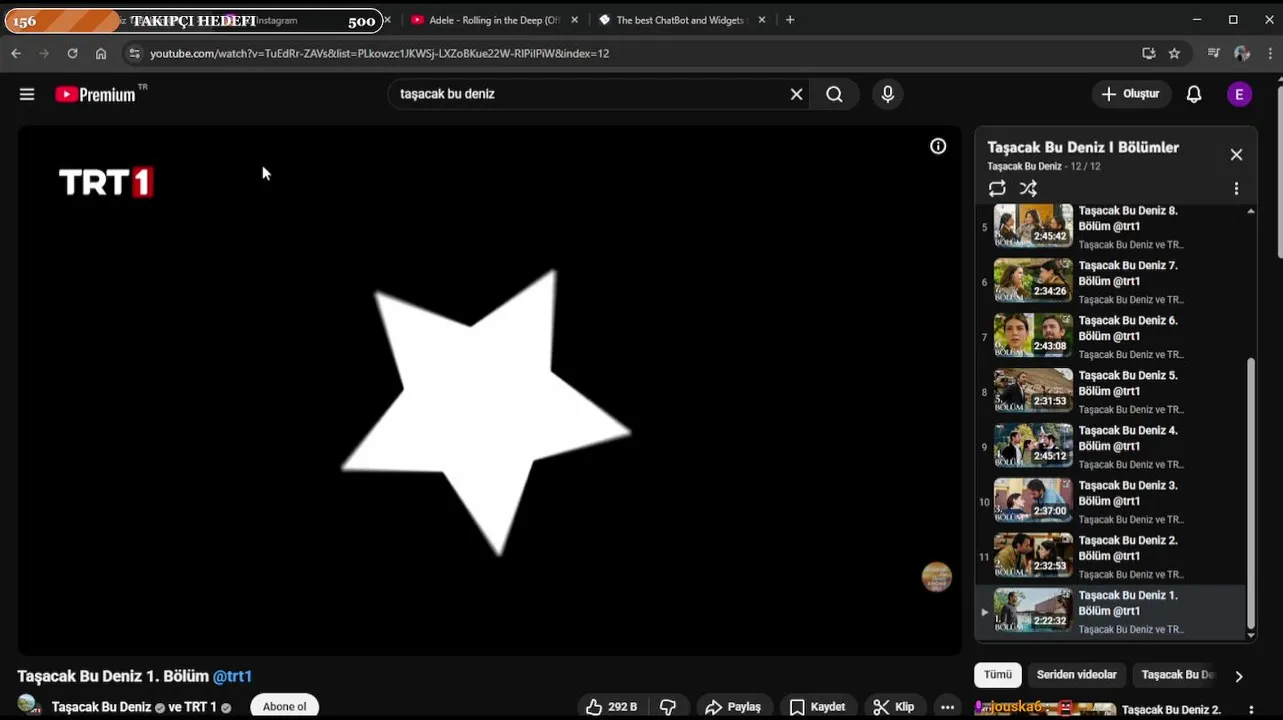The height and width of the screenshot is (720, 1283).
Task: Go back in browser history
Action: coord(16,53)
